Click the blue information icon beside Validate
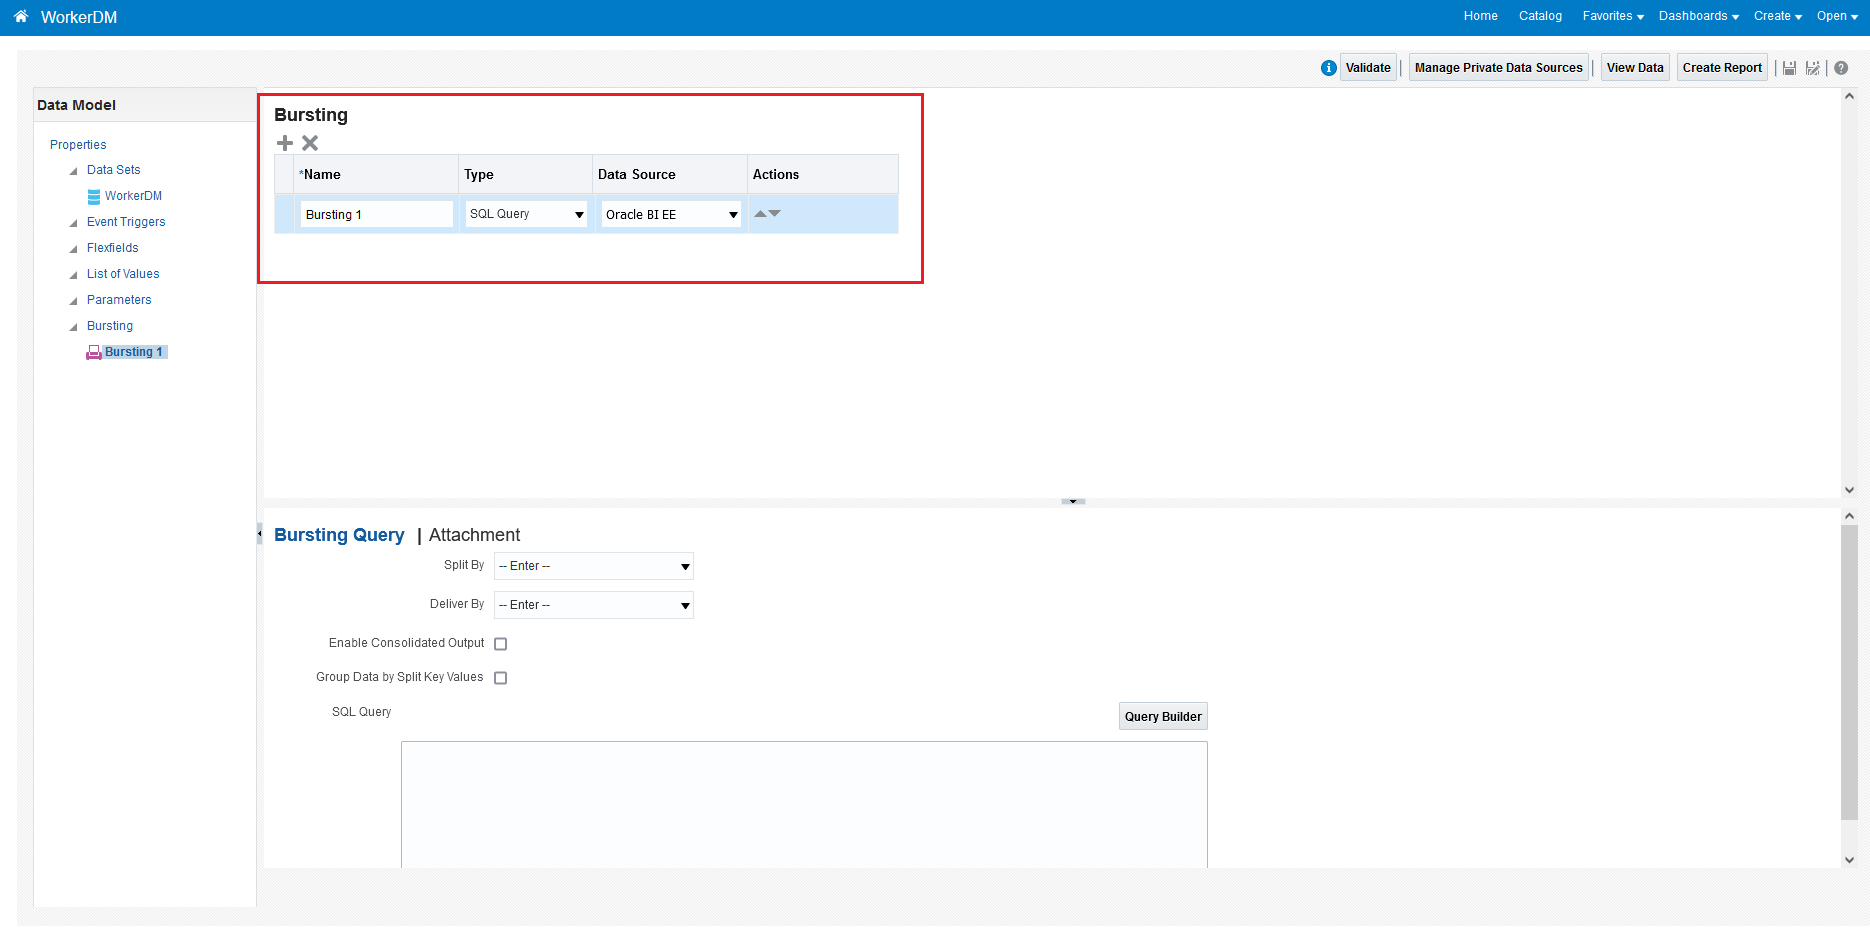 [x=1328, y=67]
